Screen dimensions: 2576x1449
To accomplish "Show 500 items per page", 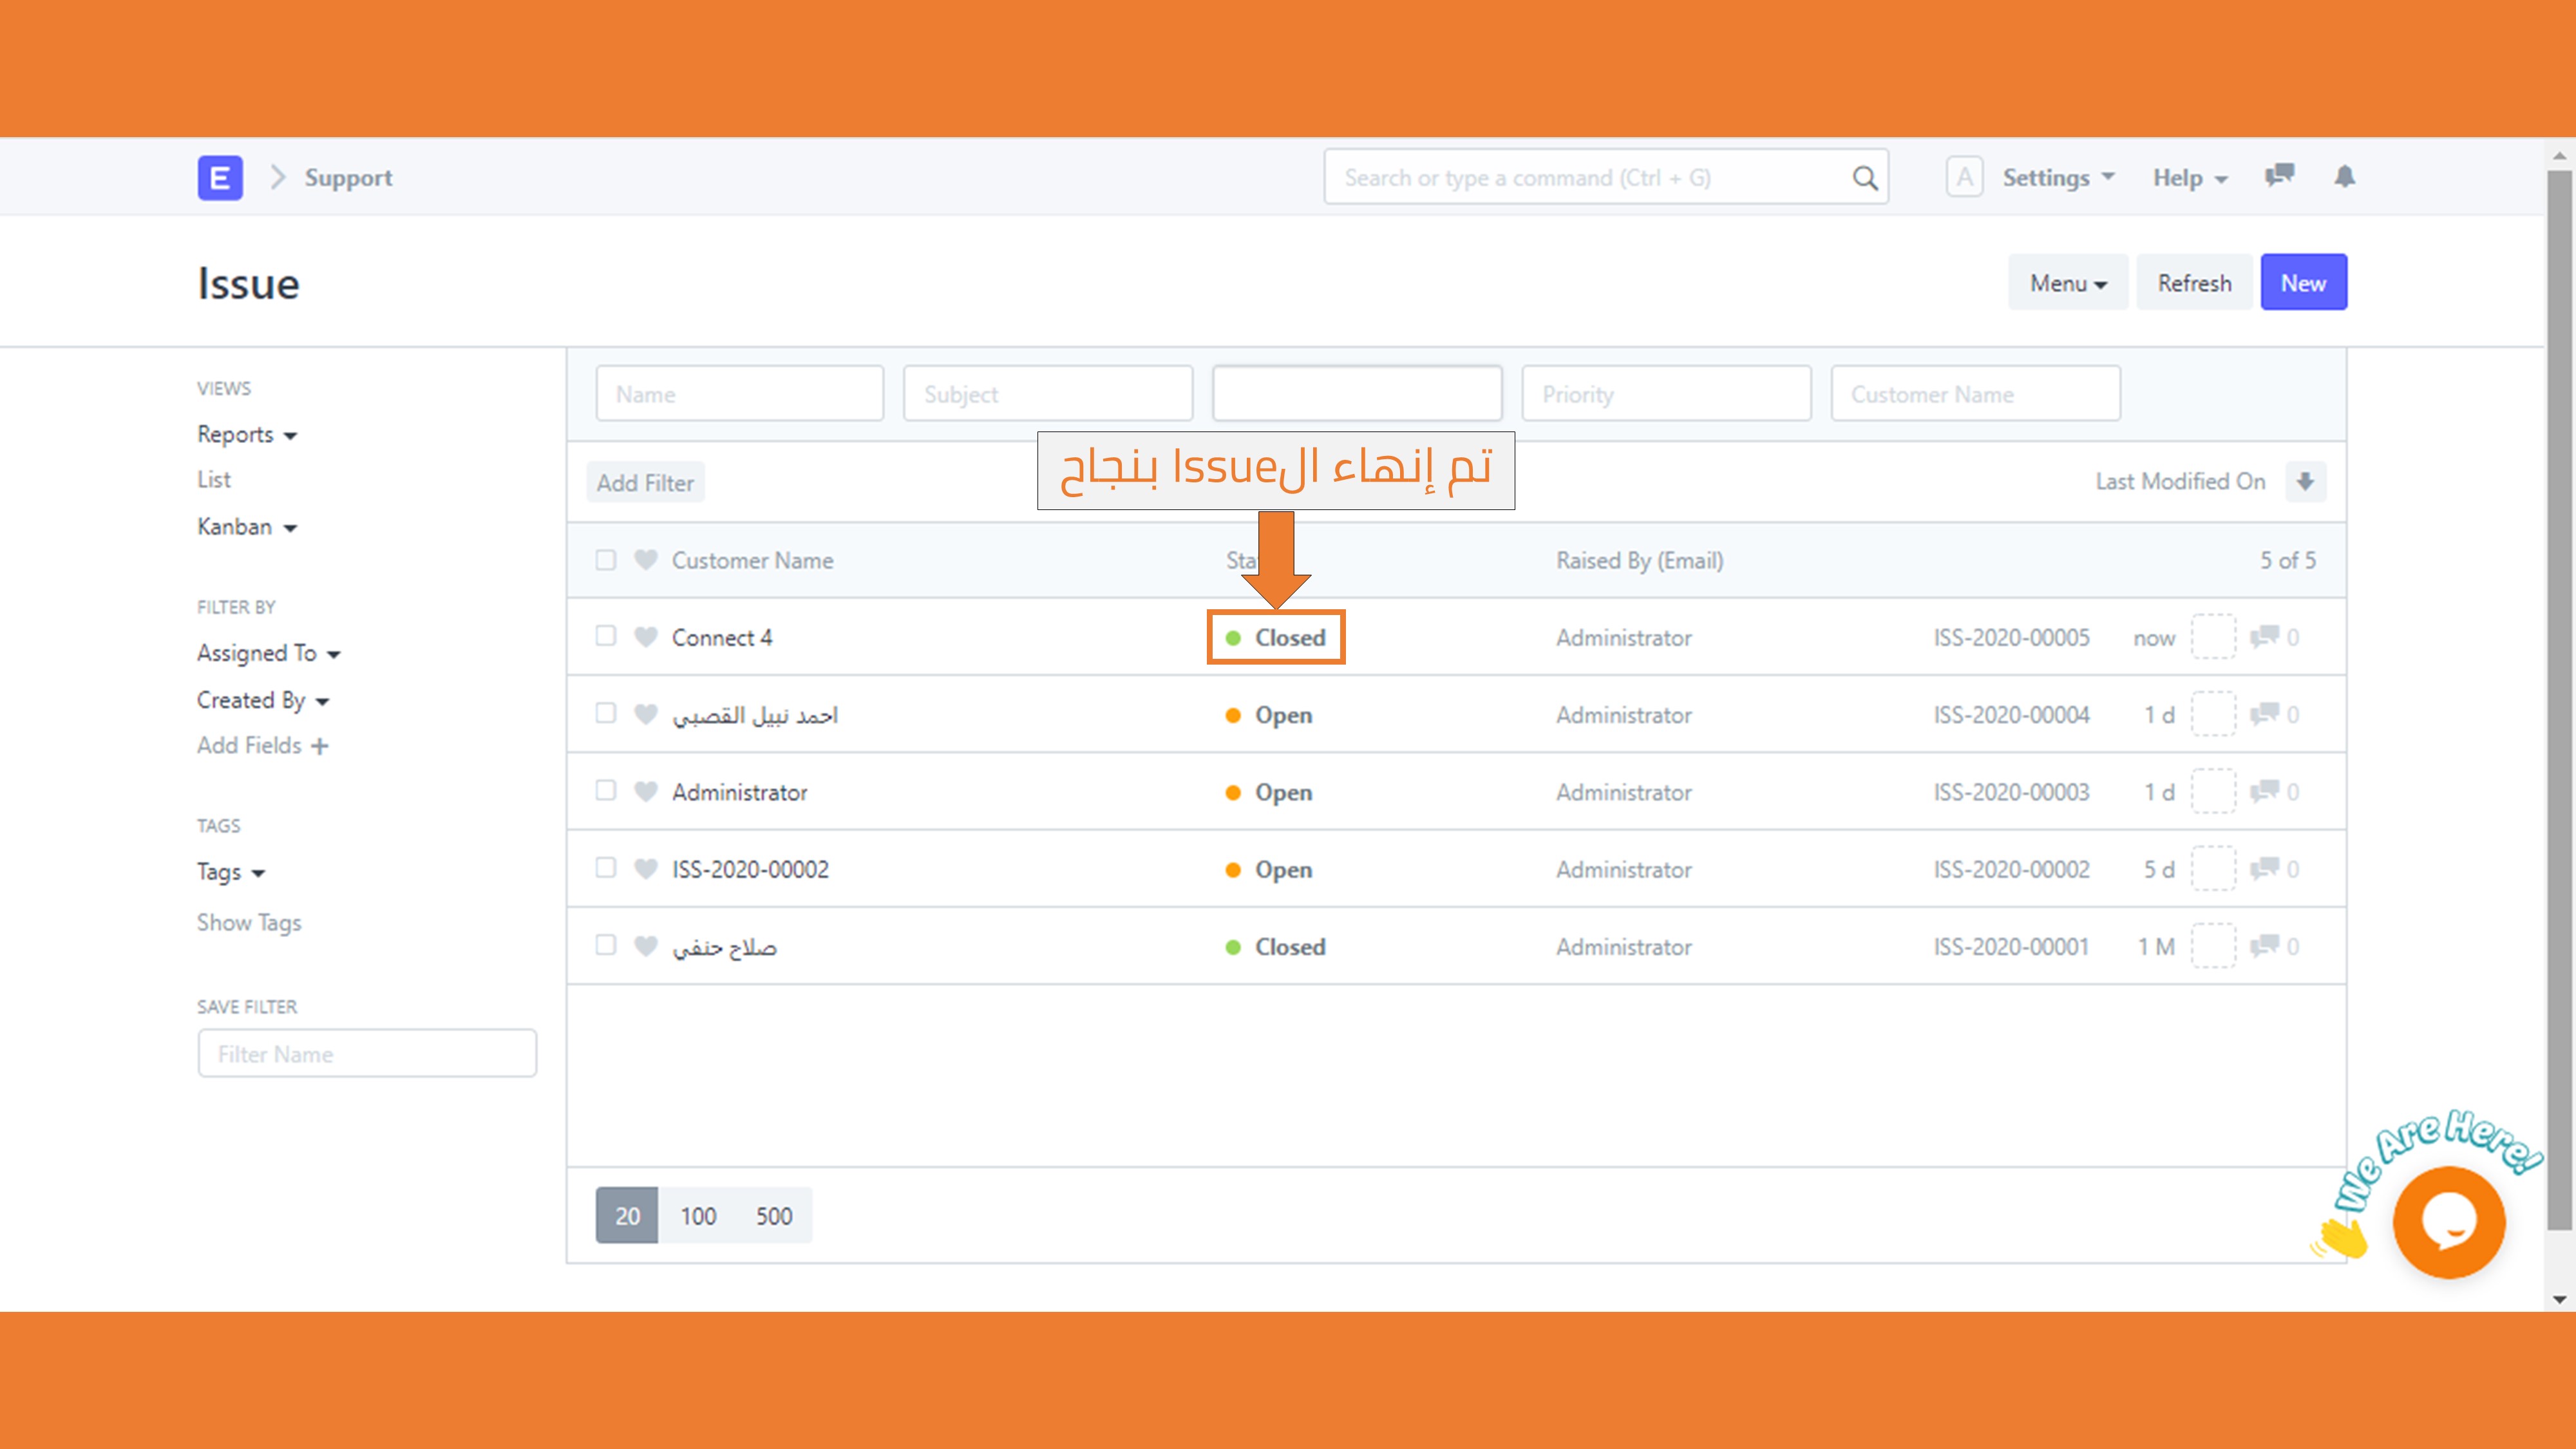I will click(774, 1216).
